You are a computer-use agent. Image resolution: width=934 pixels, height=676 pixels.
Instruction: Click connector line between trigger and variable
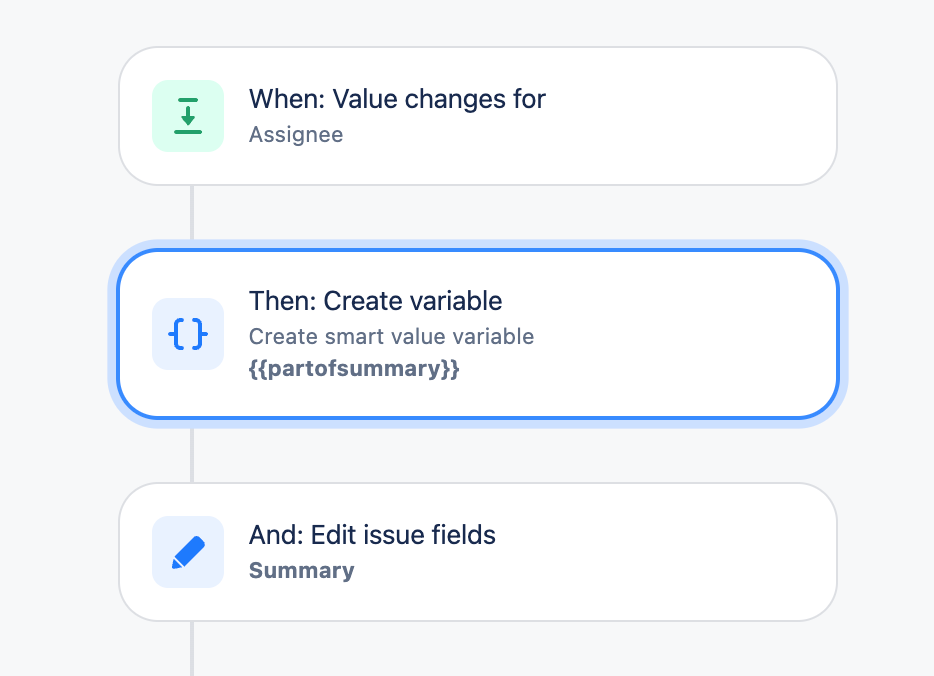(192, 212)
